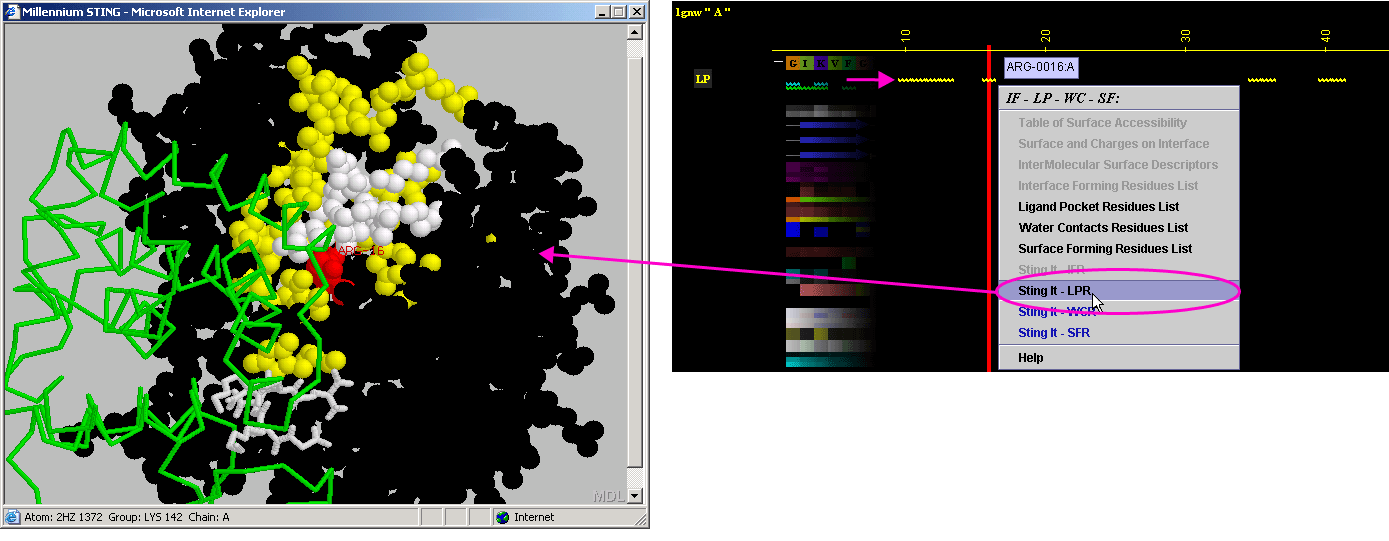Maximize the Millennium STING window
Viewport: 1389px width, 541px height.
[617, 12]
